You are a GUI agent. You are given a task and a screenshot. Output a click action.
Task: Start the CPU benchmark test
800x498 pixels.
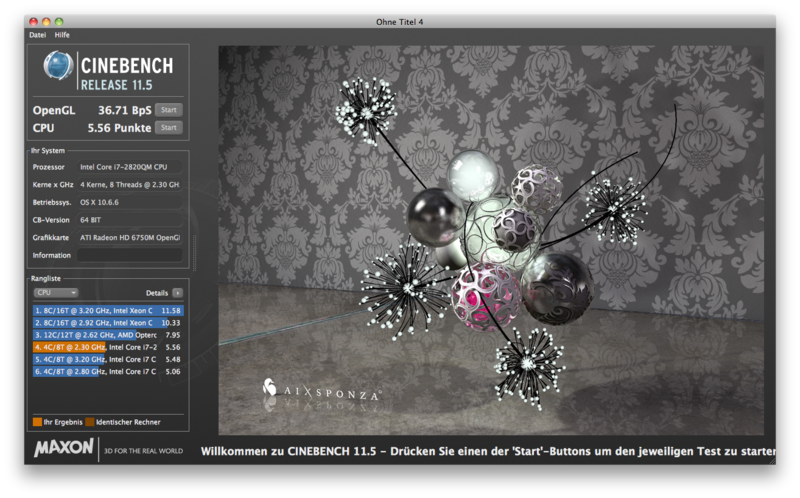click(x=168, y=128)
